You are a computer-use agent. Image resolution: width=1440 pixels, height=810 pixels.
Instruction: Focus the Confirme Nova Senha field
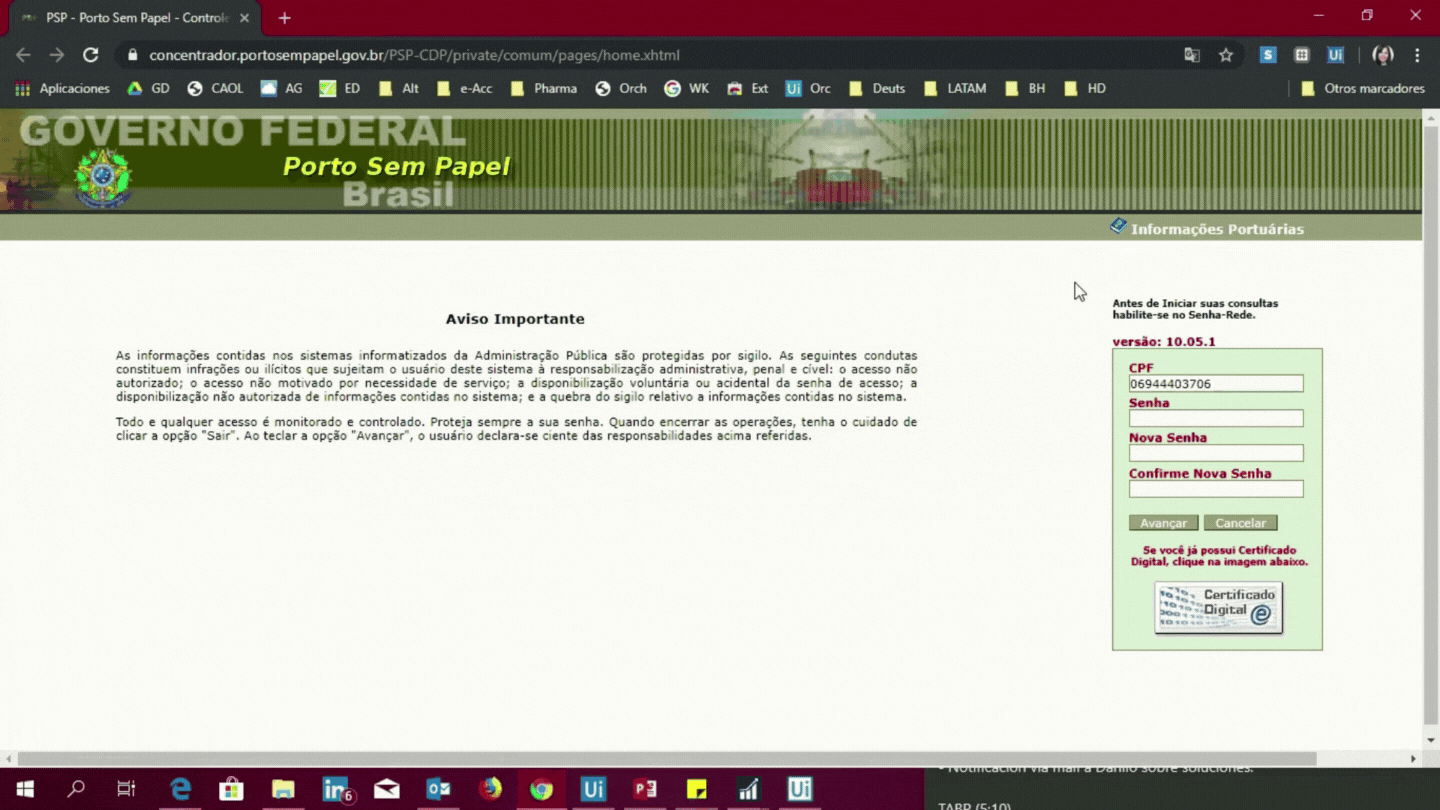[1216, 489]
